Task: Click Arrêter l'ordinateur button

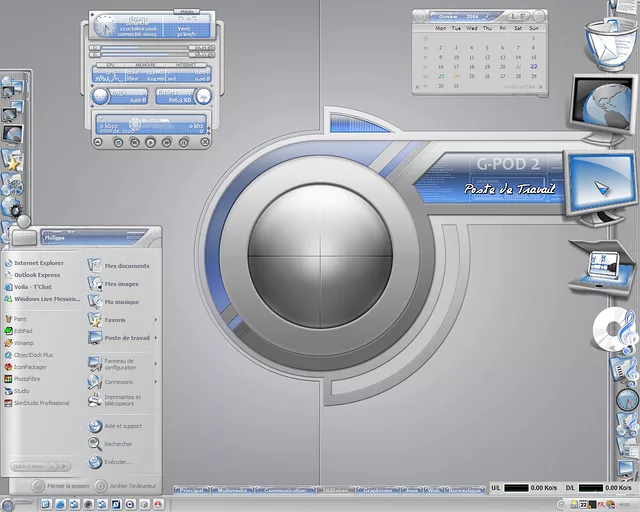Action: [x=127, y=486]
